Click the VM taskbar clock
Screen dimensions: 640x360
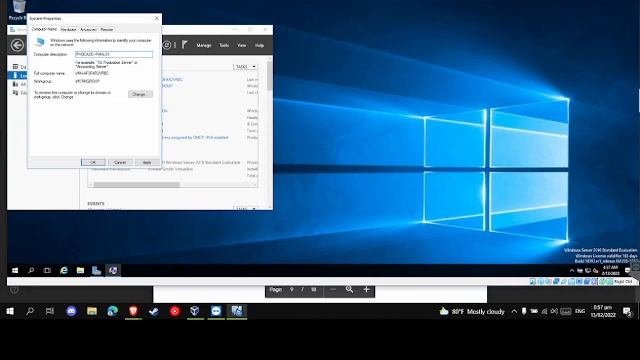[x=611, y=271]
